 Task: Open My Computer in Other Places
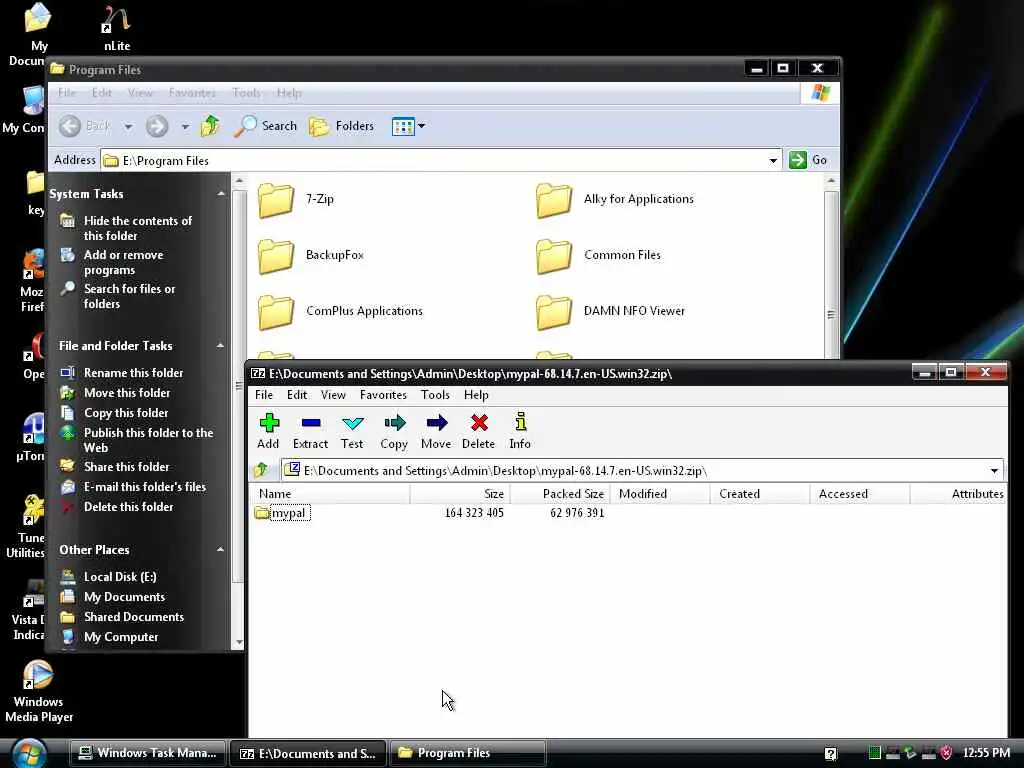pyautogui.click(x=109, y=637)
